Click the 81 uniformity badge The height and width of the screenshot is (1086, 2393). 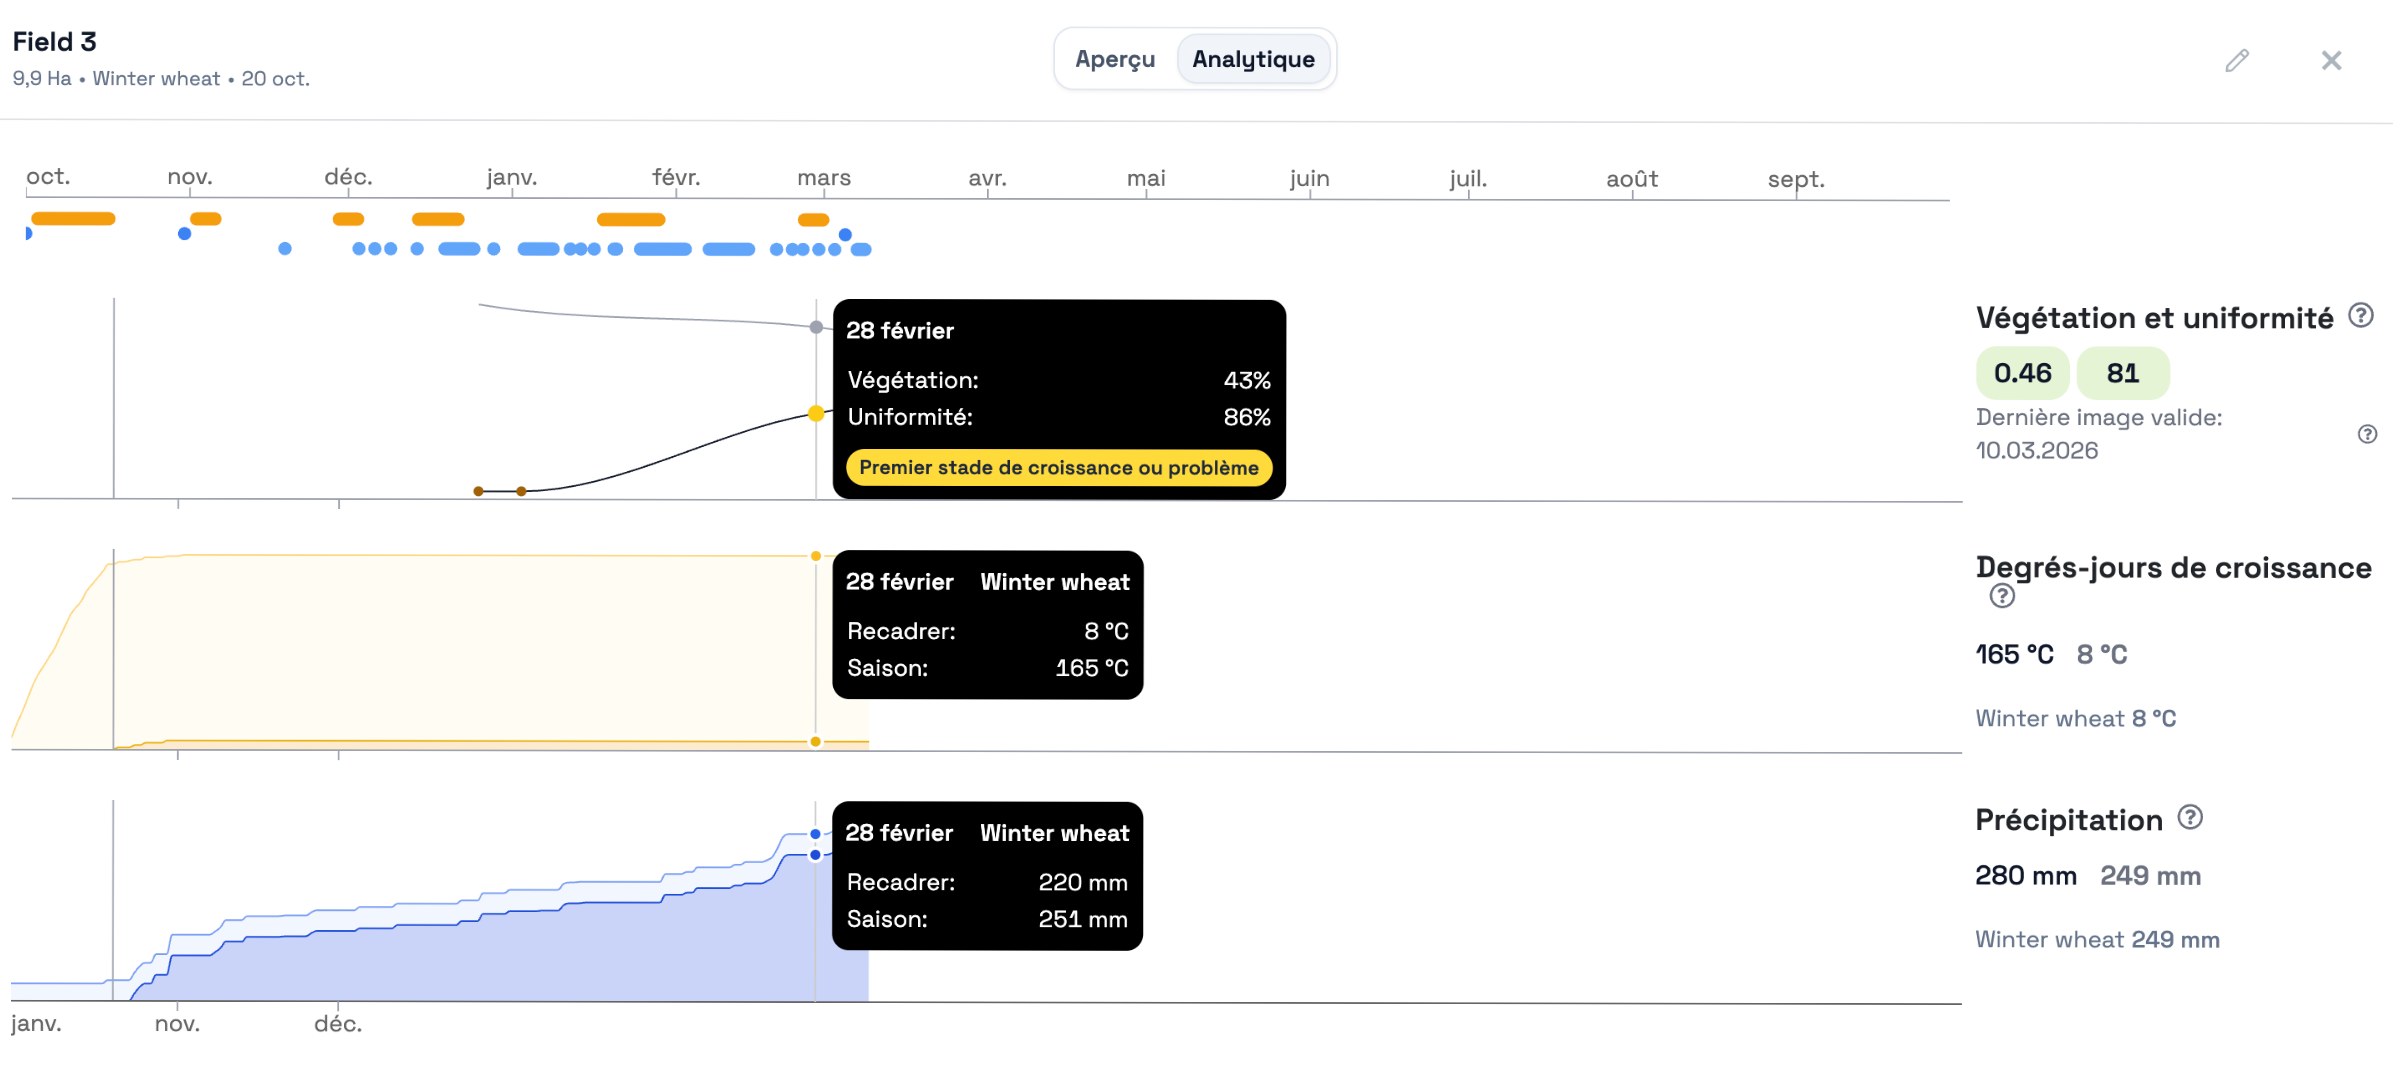coord(2122,373)
